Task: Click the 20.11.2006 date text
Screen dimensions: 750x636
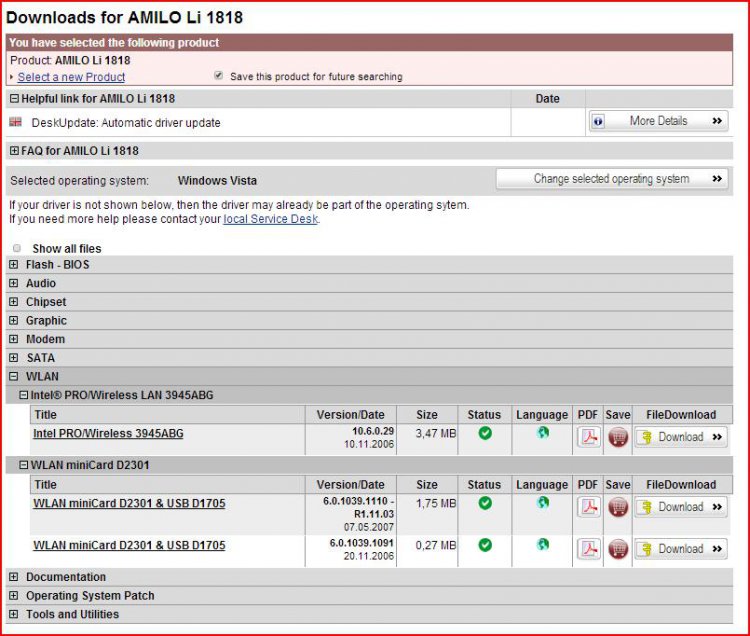Action: [369, 556]
